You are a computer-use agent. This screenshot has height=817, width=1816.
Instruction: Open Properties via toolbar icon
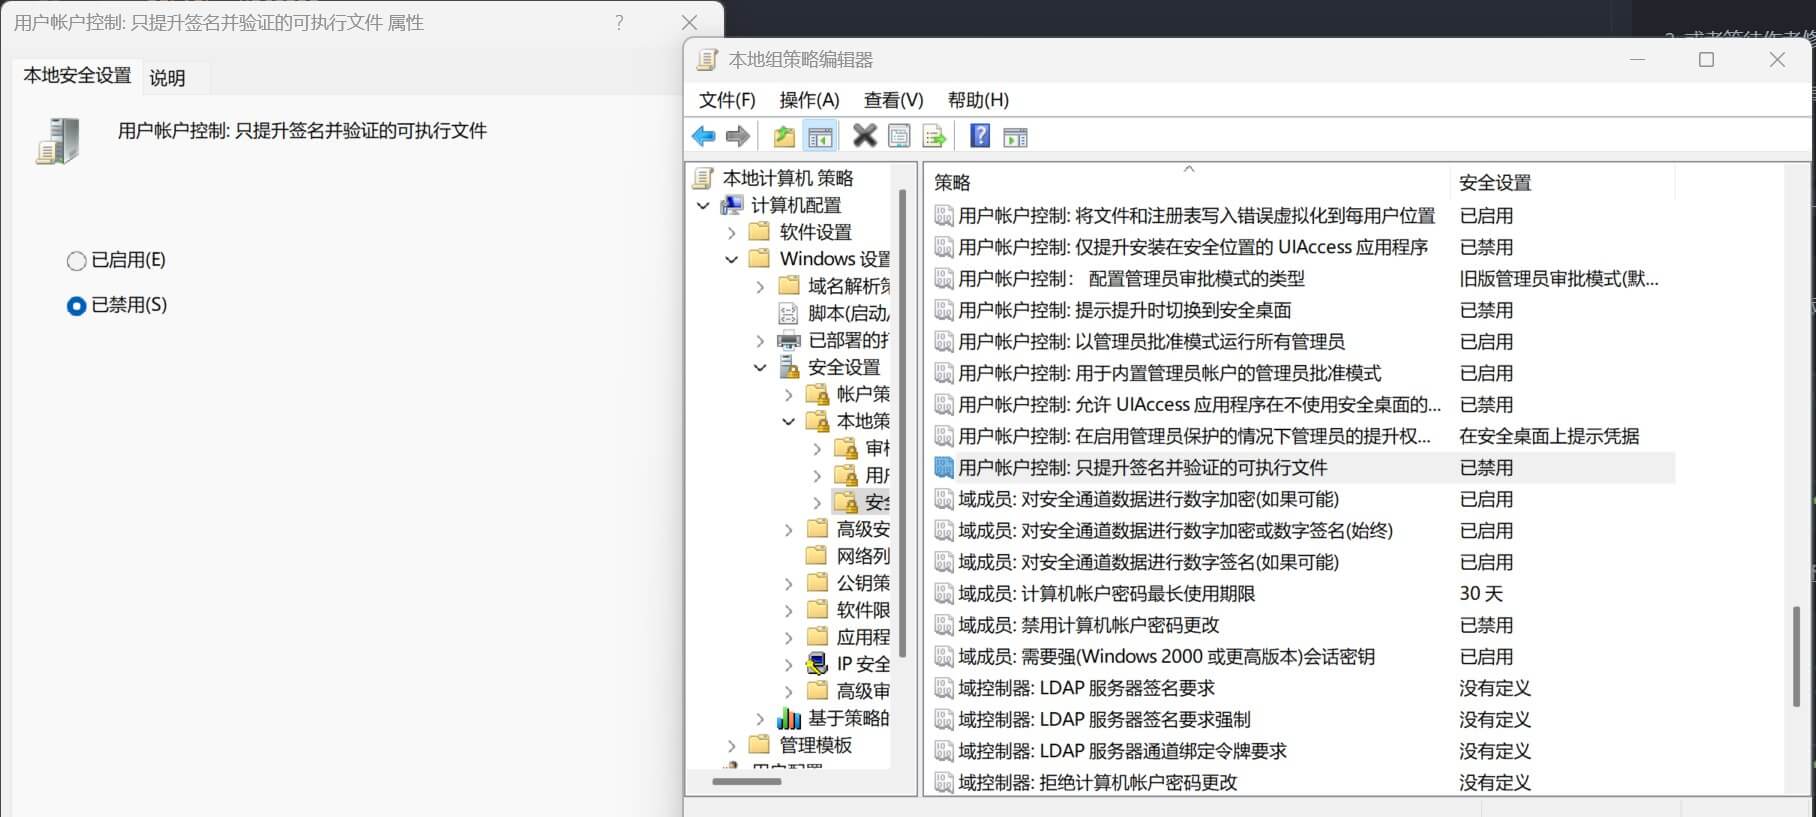click(x=899, y=136)
